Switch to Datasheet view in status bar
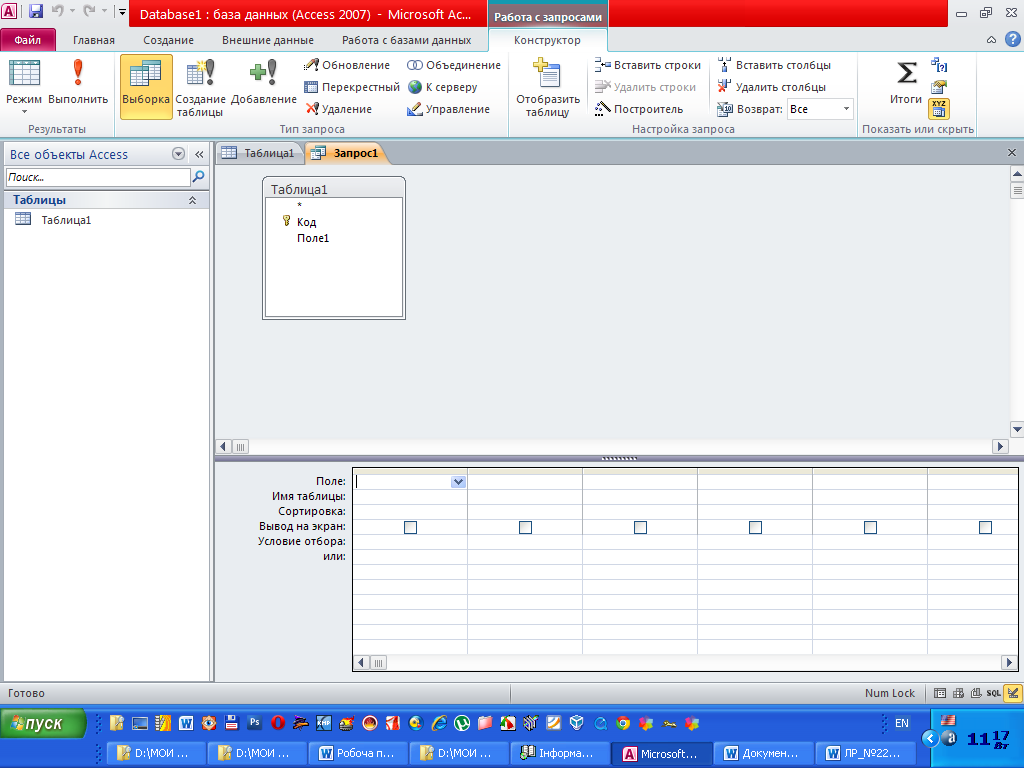Viewport: 1024px width, 768px height. pyautogui.click(x=940, y=694)
